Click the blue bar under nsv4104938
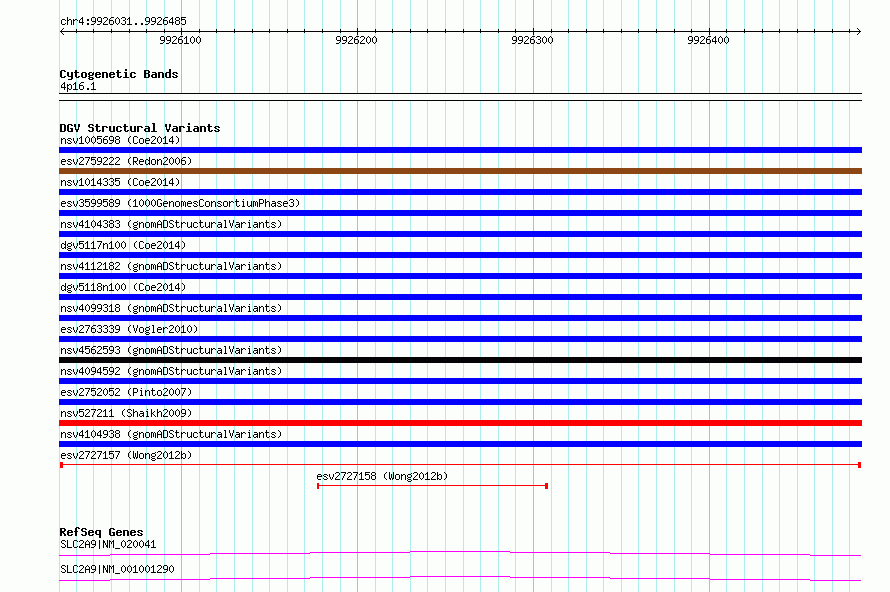This screenshot has height=592, width=890. 460,444
